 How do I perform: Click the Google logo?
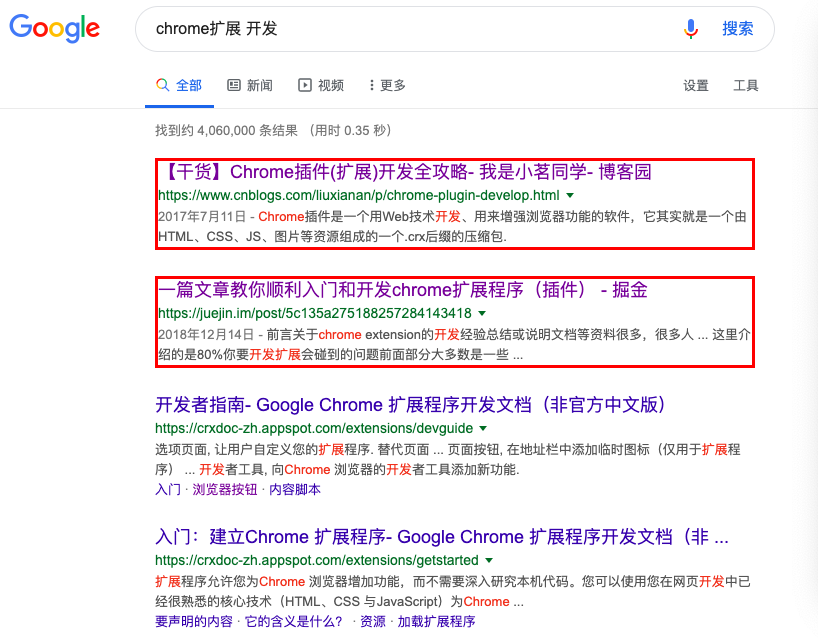pos(54,29)
